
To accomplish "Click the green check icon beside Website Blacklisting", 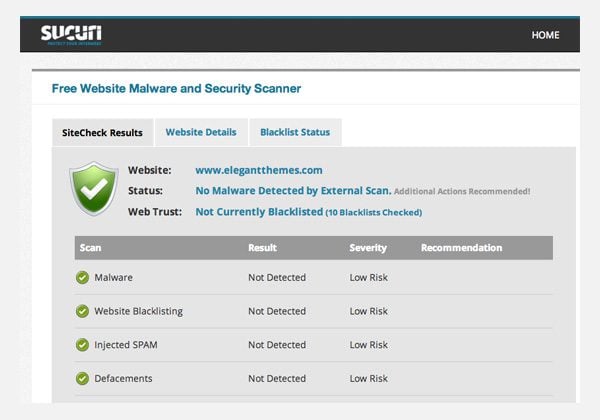I will tap(82, 311).
